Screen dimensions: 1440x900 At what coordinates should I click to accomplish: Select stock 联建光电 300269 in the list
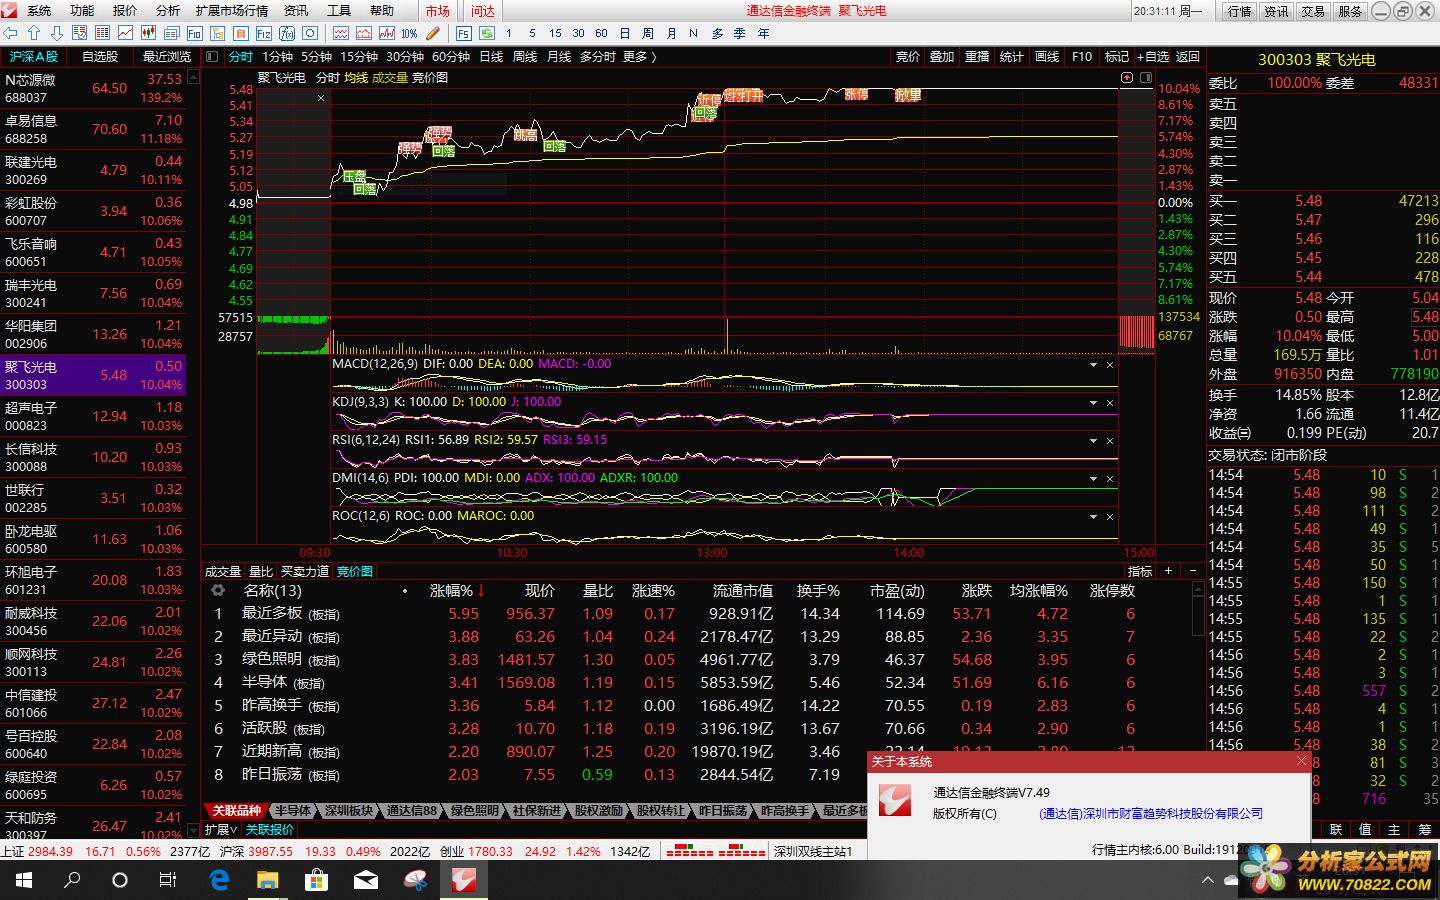[x=93, y=170]
